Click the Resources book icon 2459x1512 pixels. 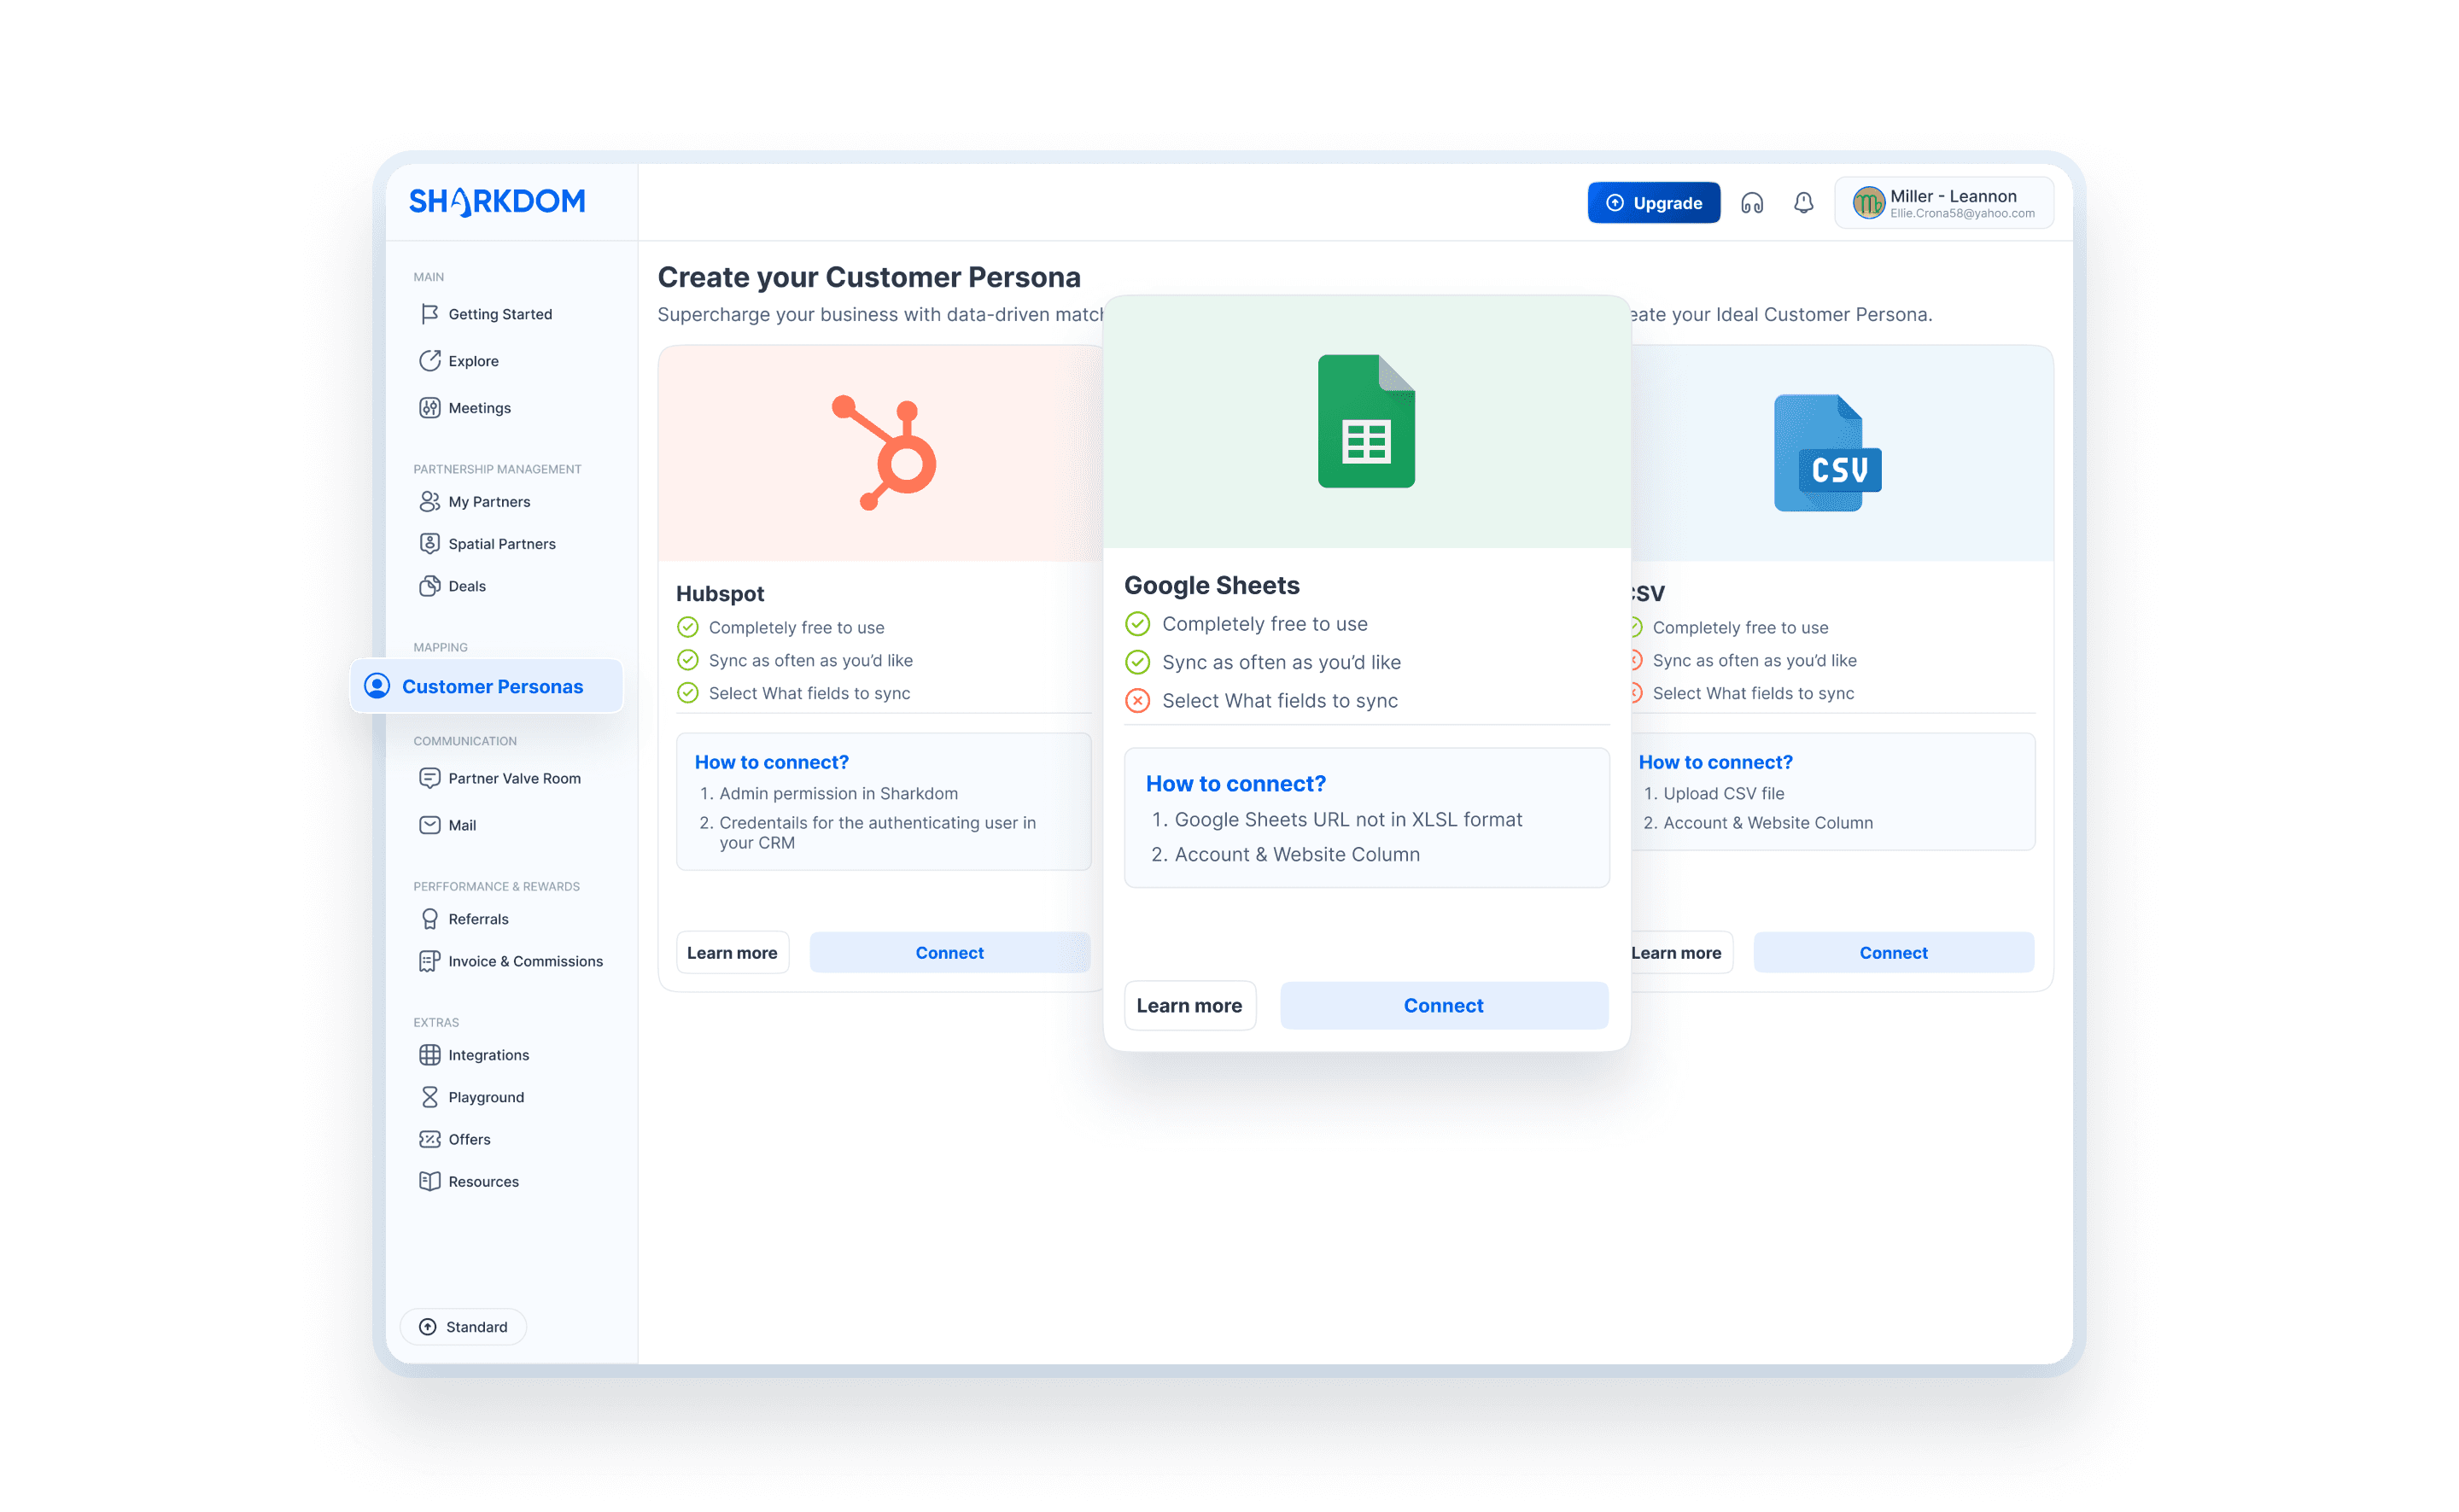[430, 1181]
